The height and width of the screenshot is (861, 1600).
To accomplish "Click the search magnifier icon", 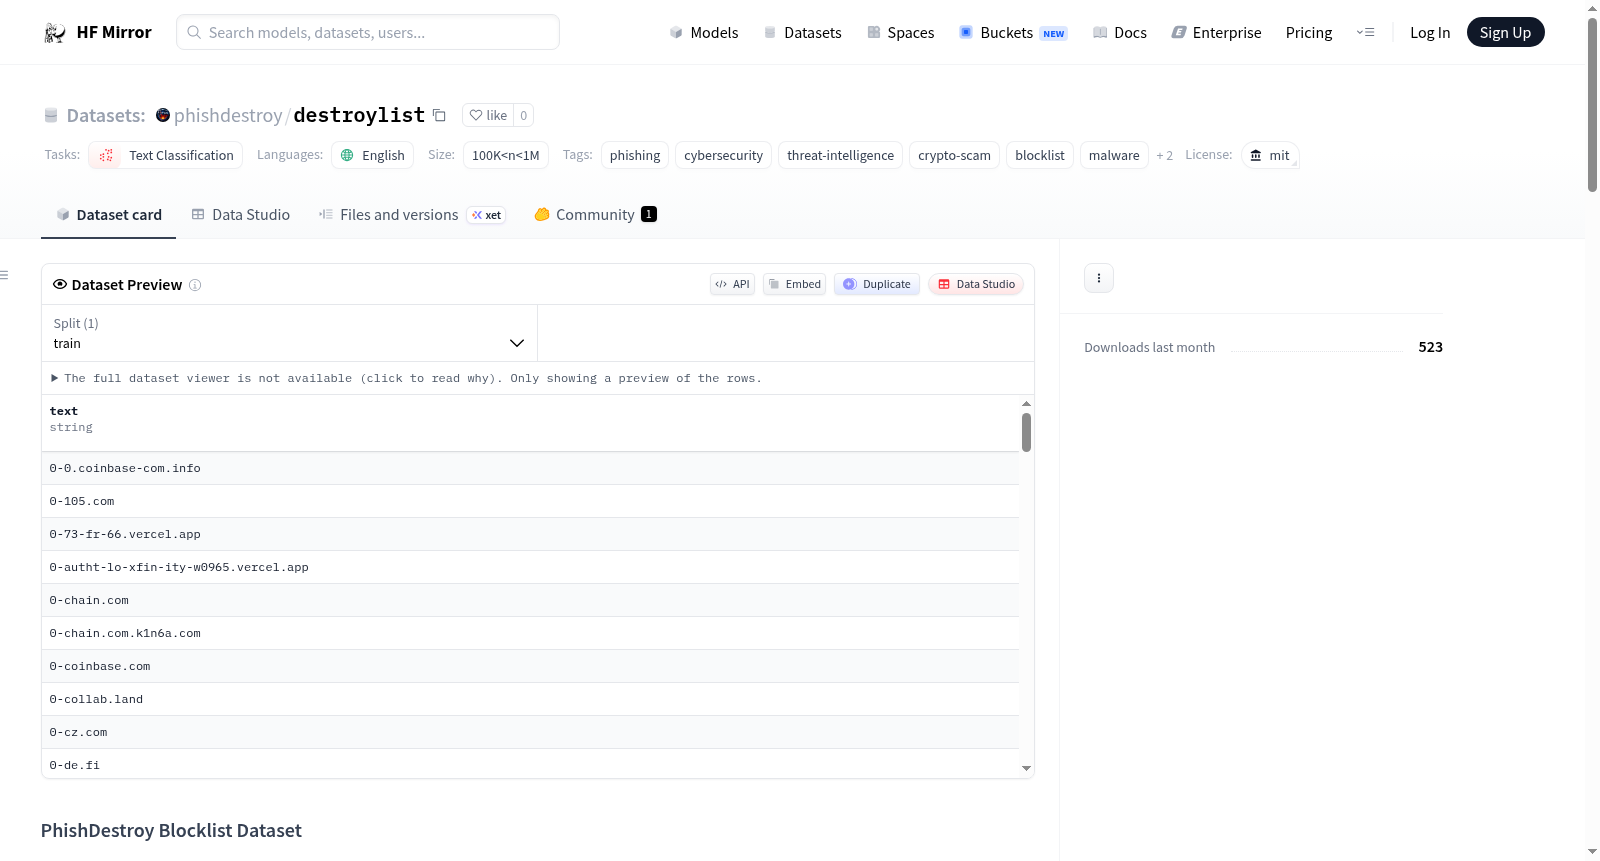I will [x=194, y=32].
